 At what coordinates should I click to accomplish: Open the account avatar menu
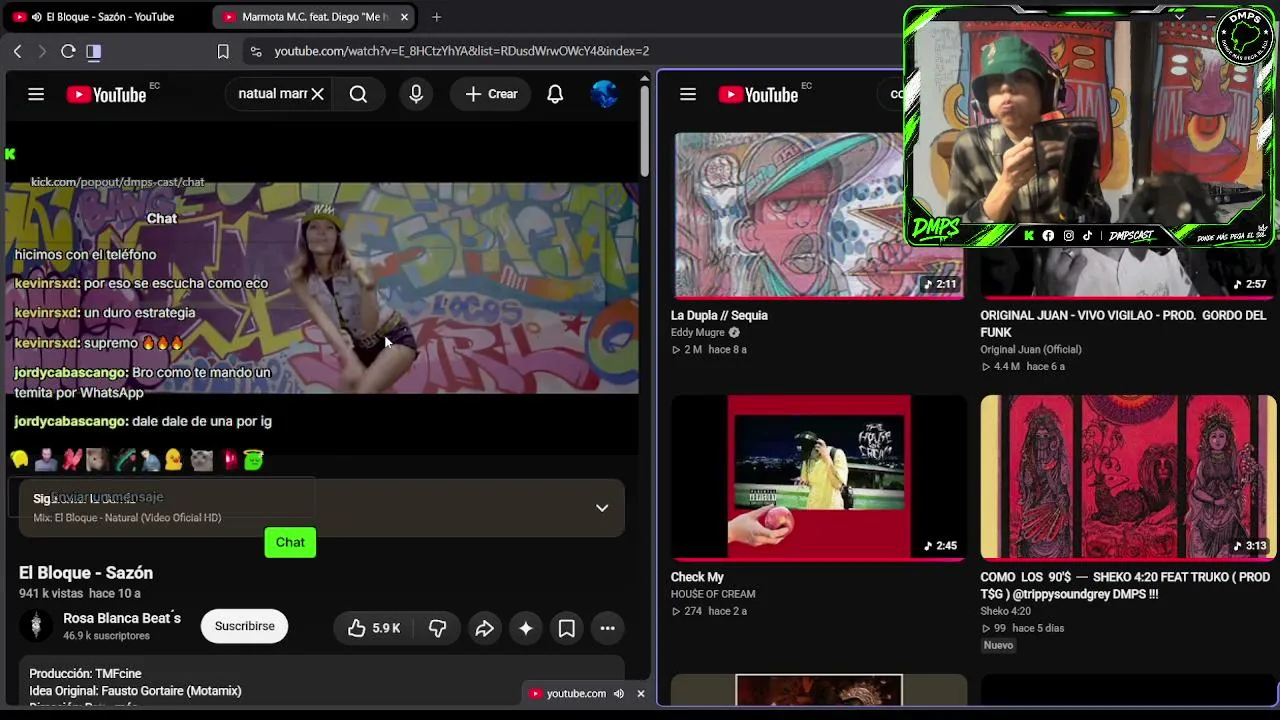point(604,94)
